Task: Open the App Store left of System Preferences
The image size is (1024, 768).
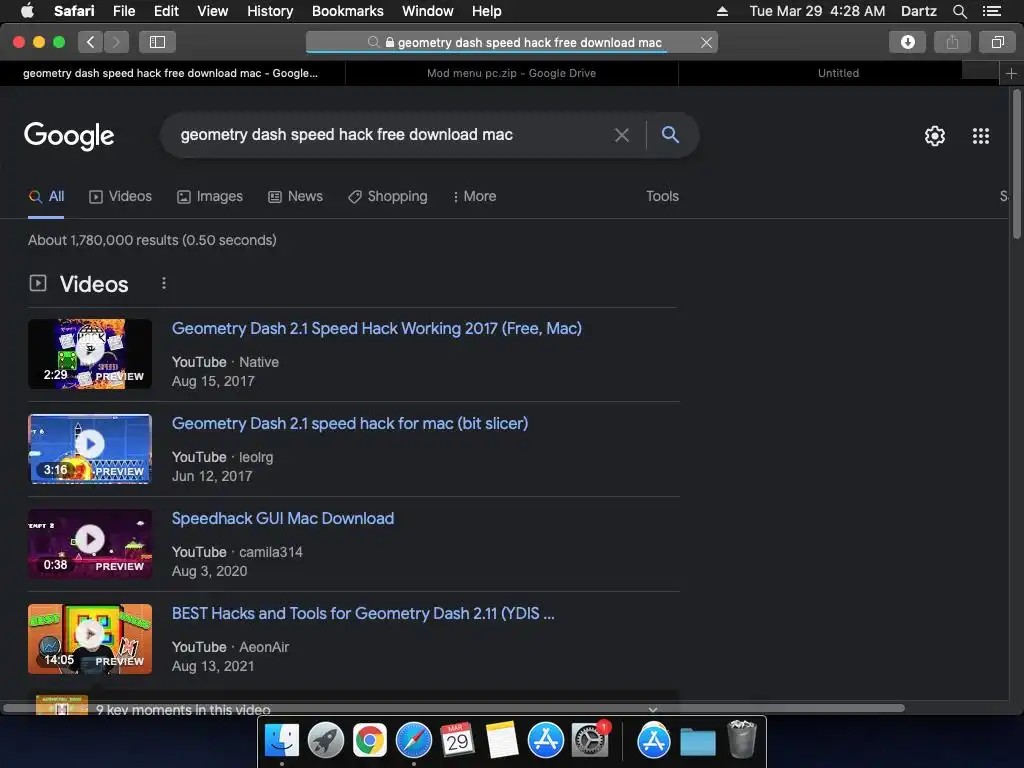Action: (x=545, y=741)
